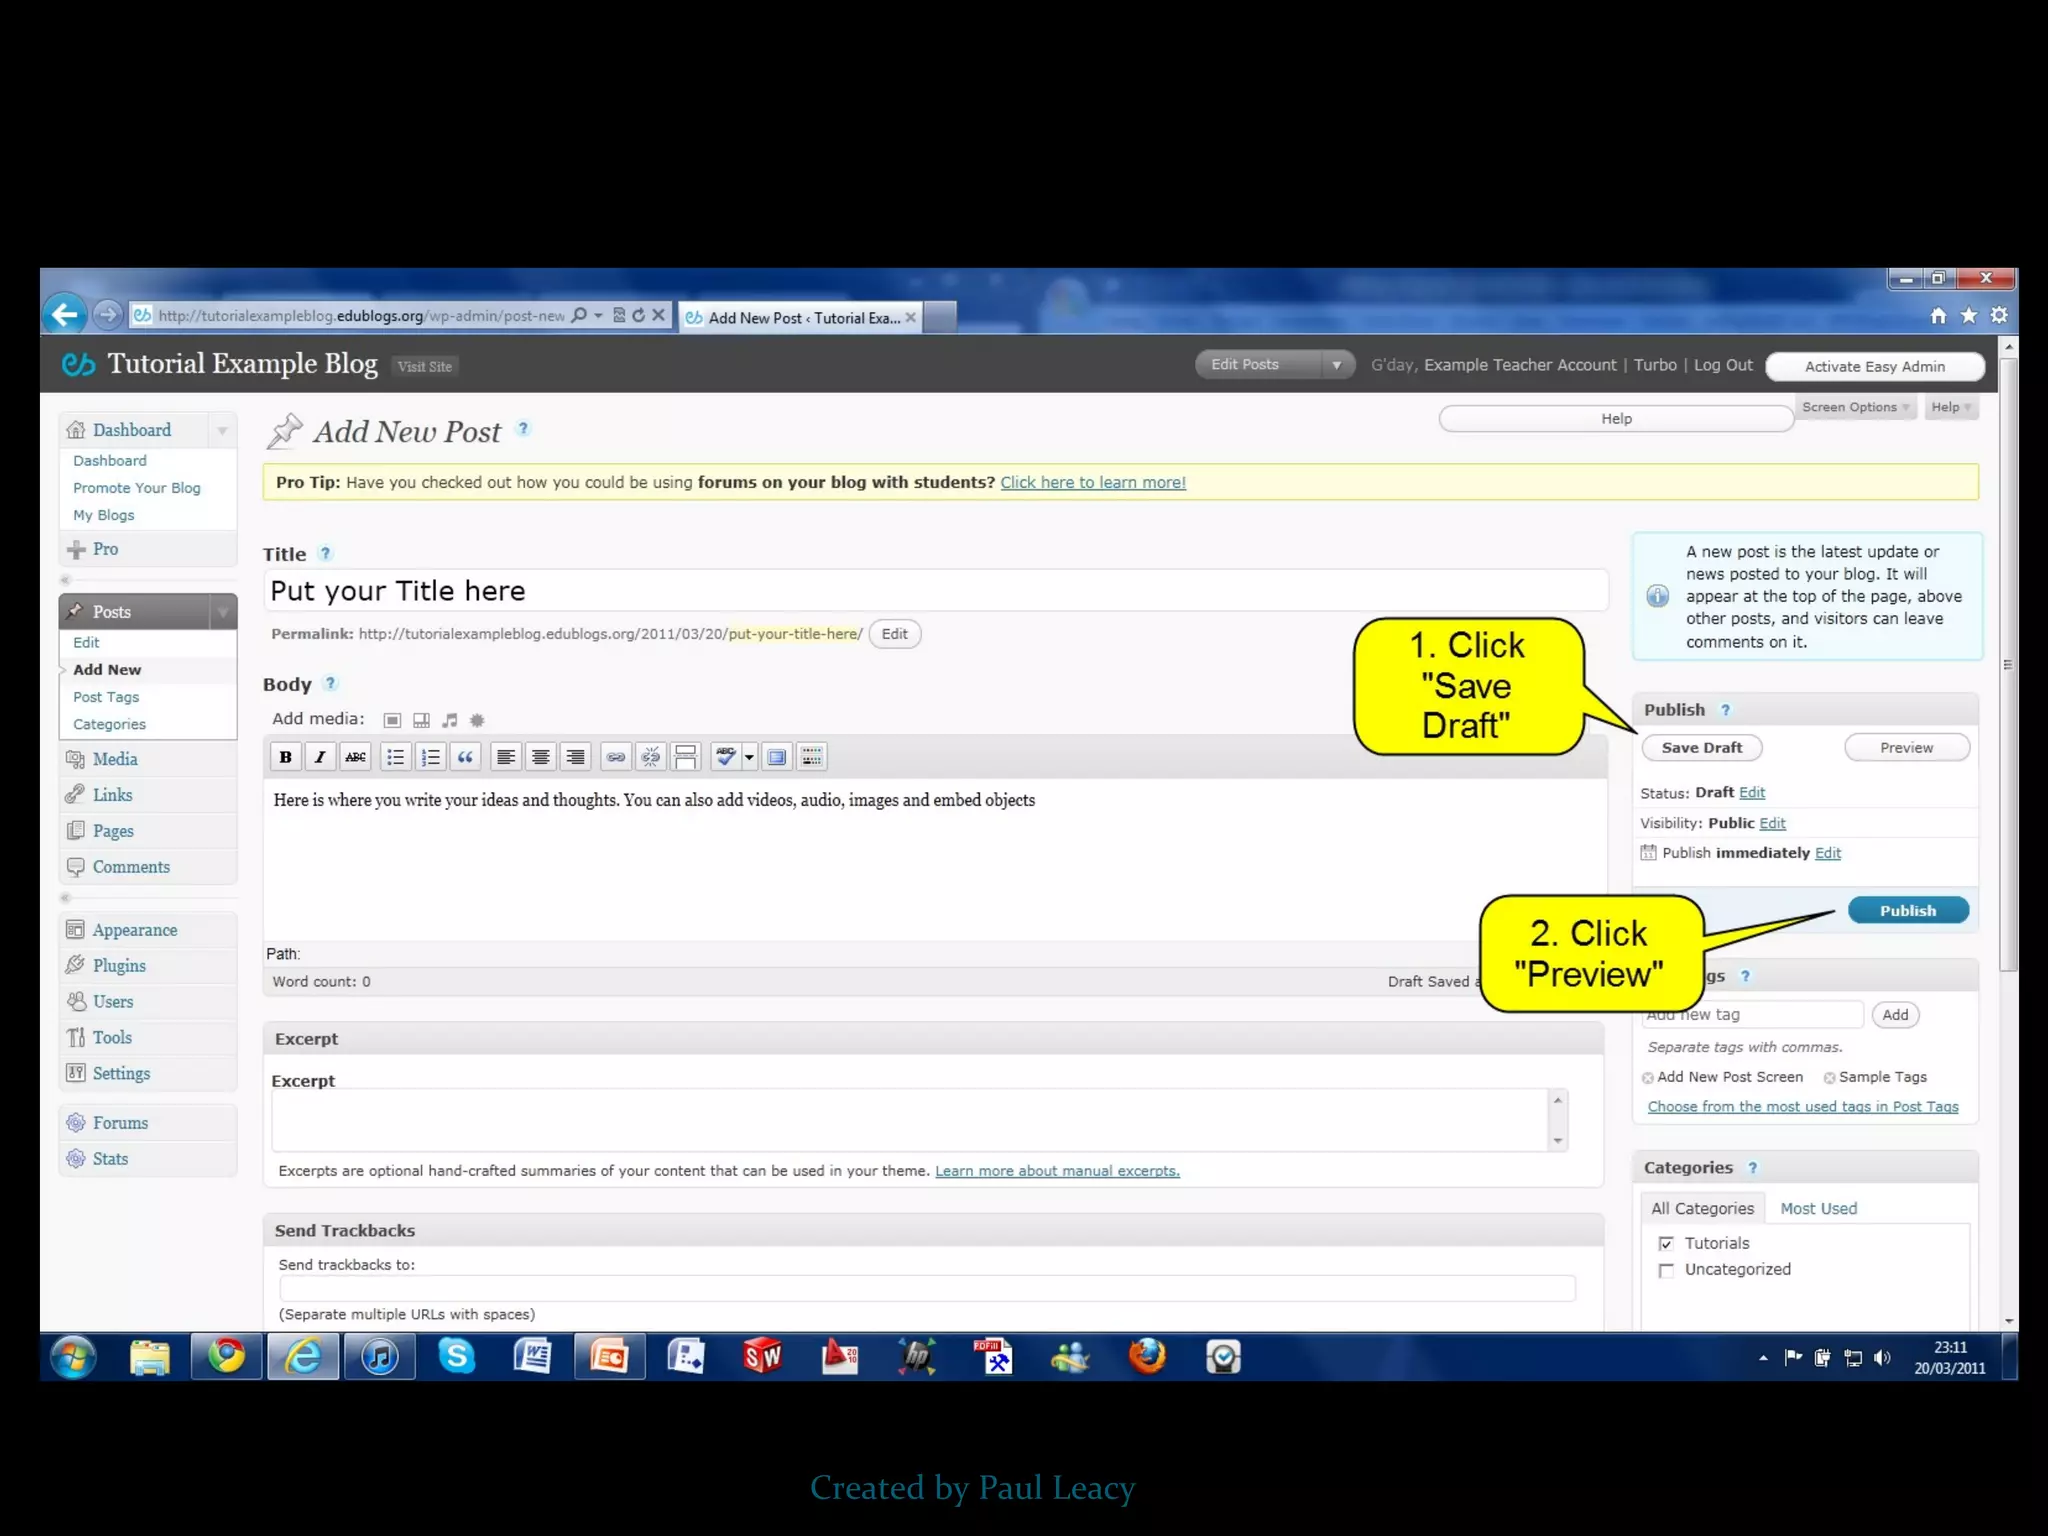Screen dimensions: 2048x1536
Task: Check the Uncategorized category checkbox
Action: pyautogui.click(x=1666, y=1270)
